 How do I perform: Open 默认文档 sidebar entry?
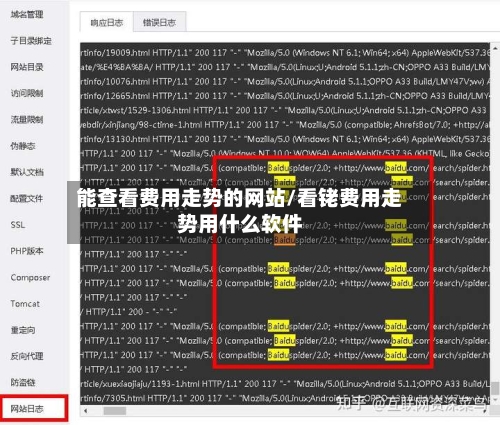tap(27, 172)
